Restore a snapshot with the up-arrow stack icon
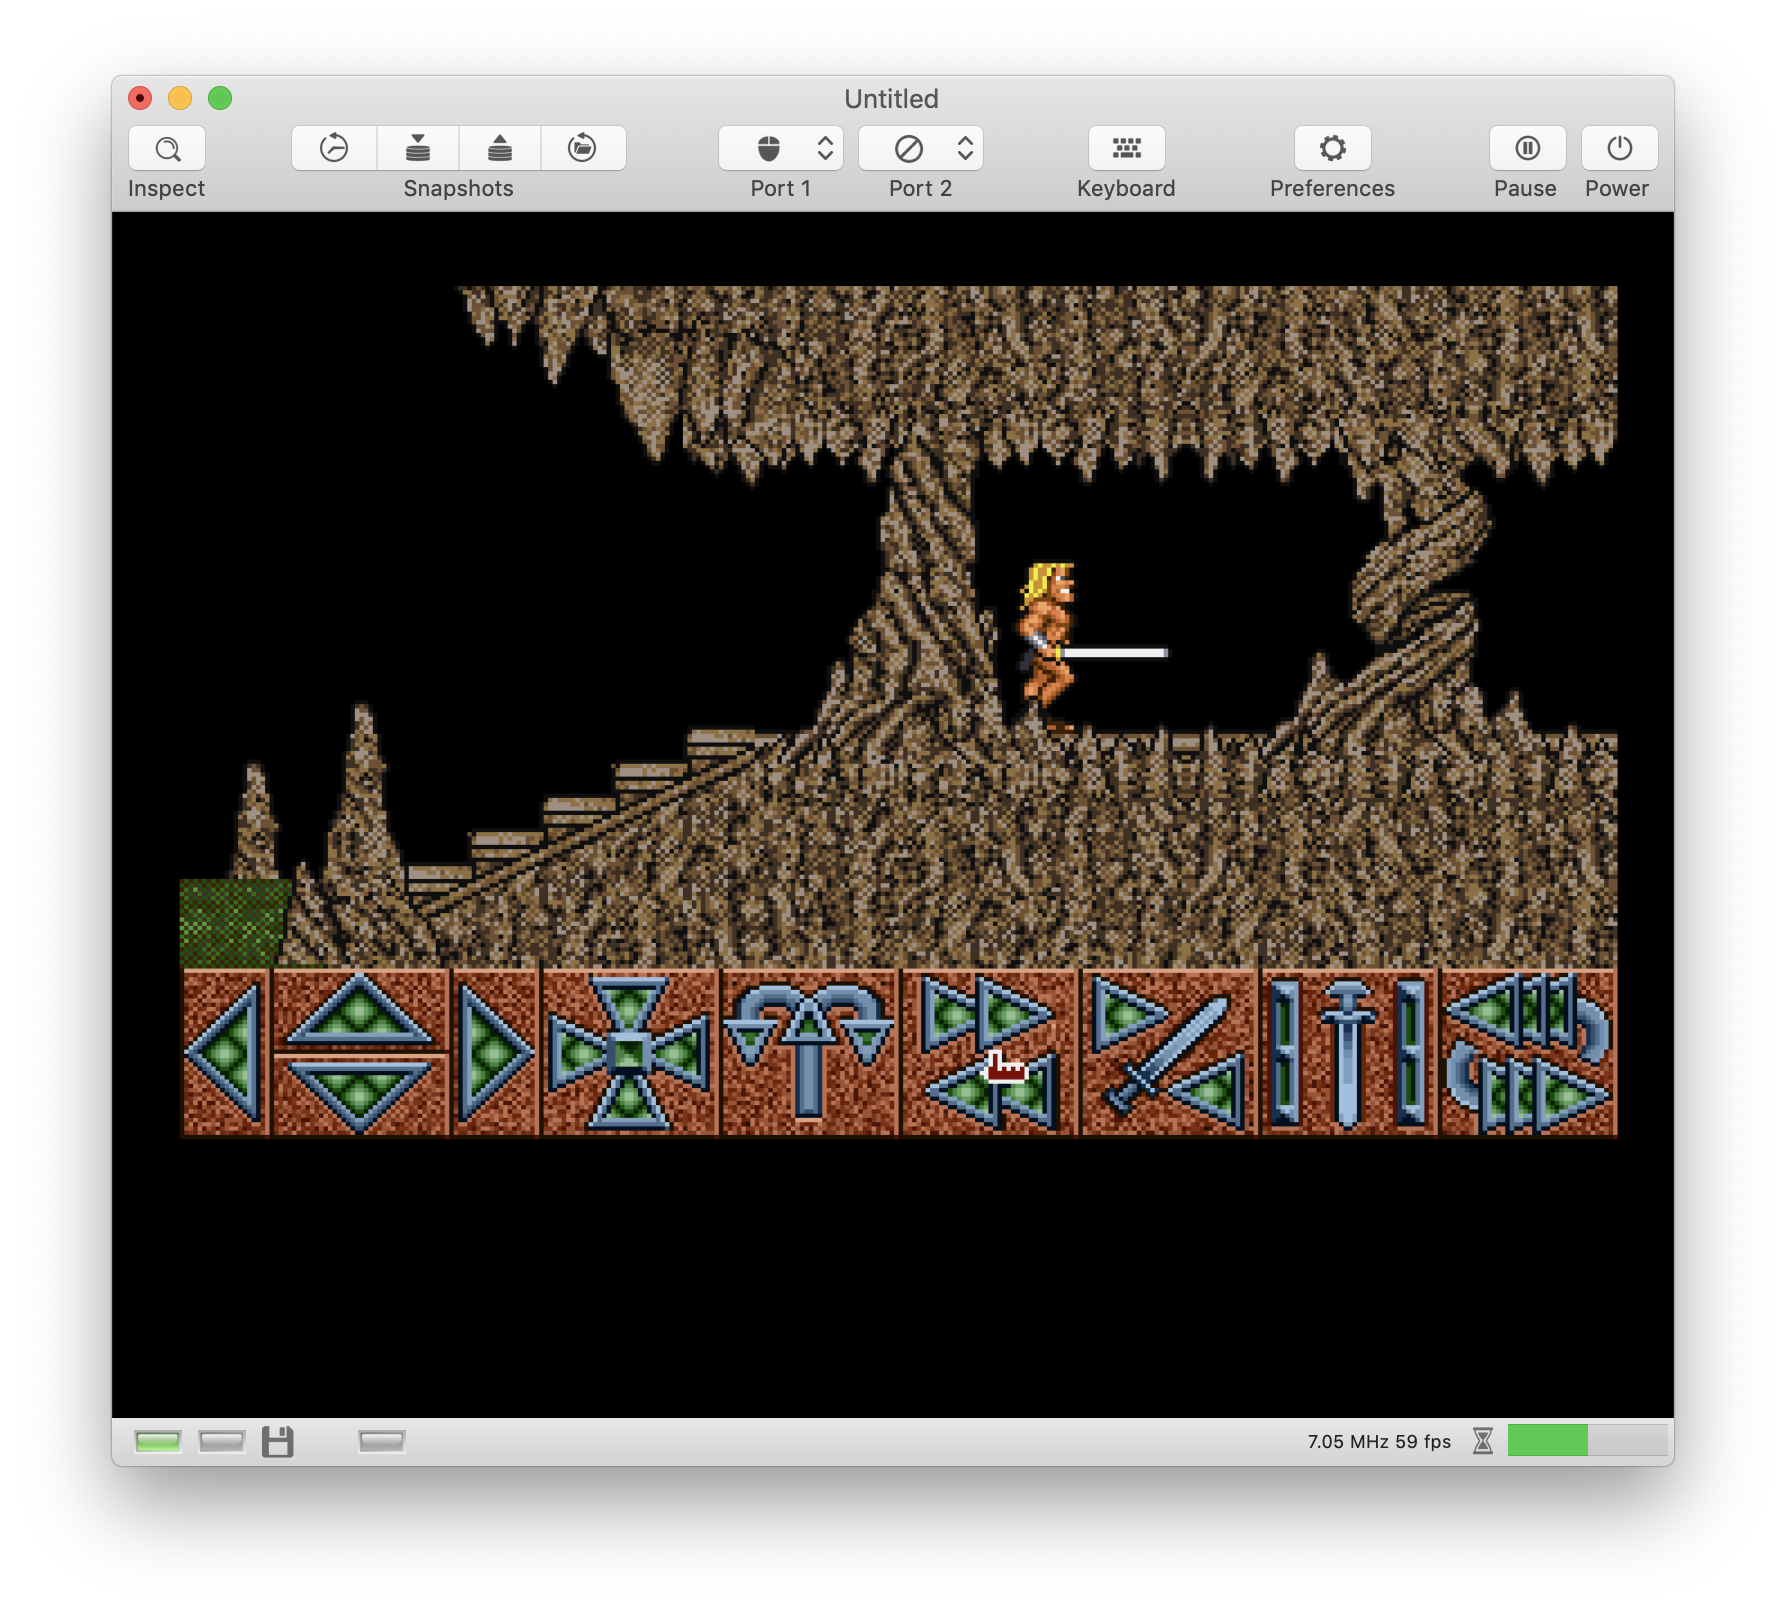Viewport: 1786px width, 1614px height. tap(500, 149)
